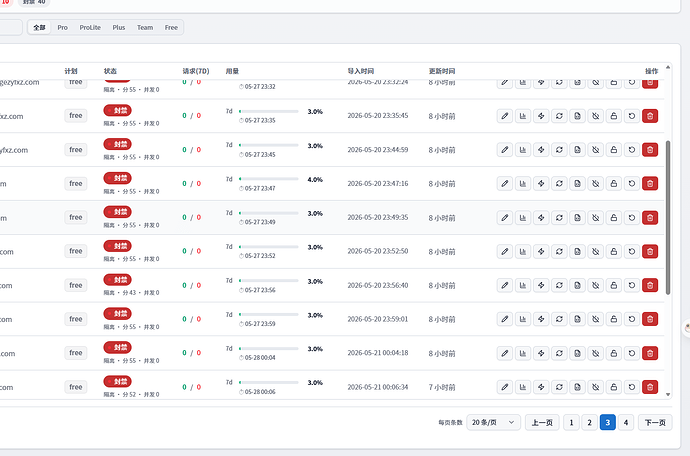Screen dimensions: 690x456
Task: Click usage bar in the 23:35:45 row
Action: [x=269, y=111]
